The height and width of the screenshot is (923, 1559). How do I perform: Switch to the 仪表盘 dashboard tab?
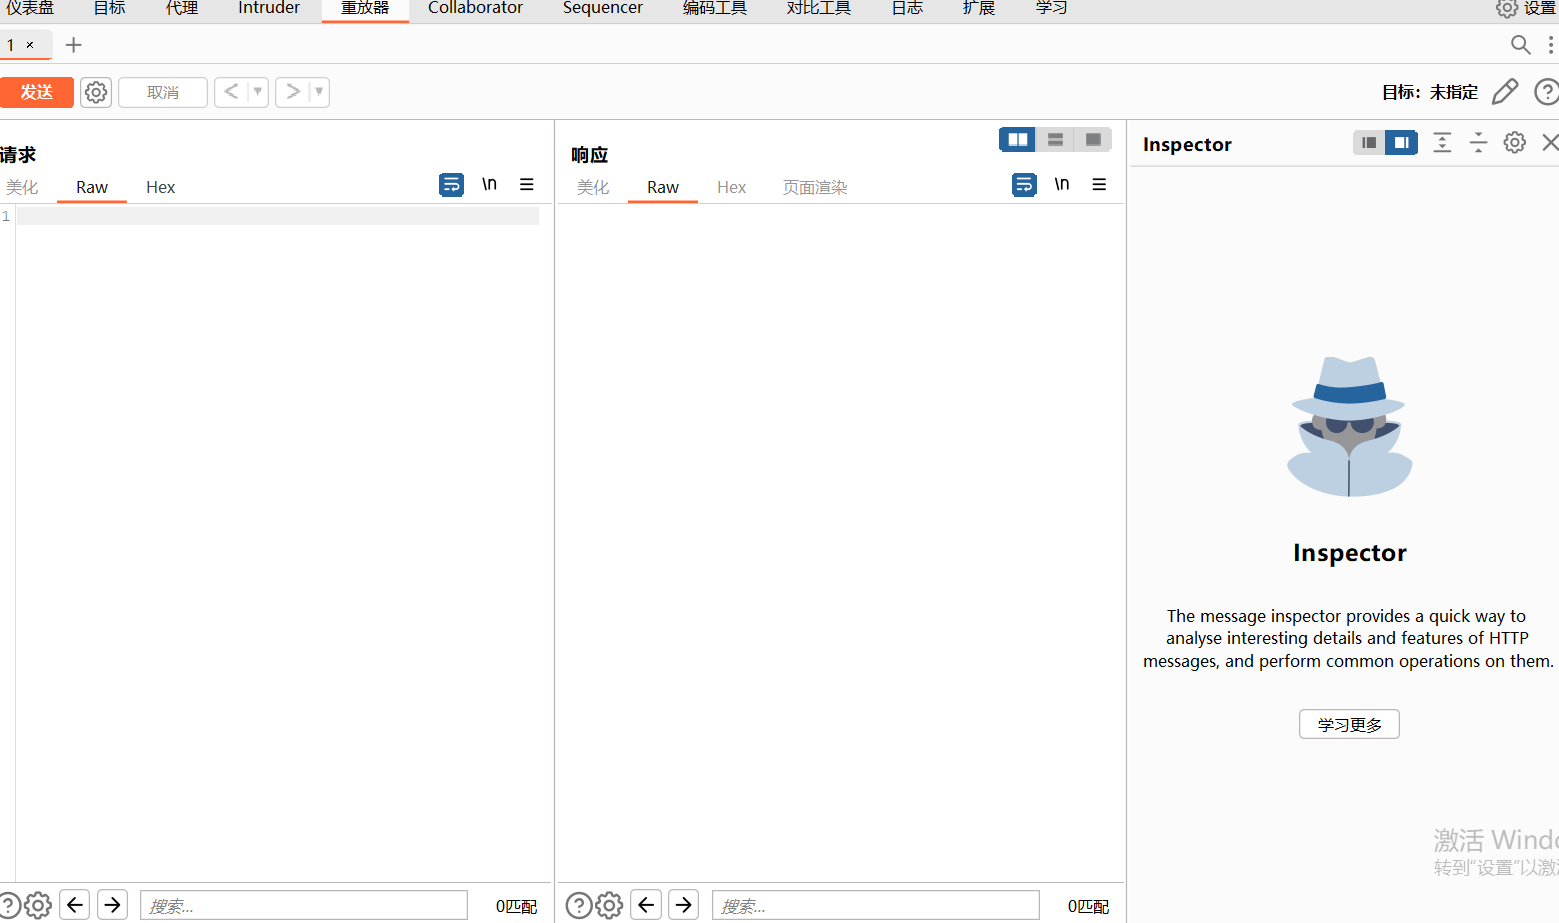point(30,8)
